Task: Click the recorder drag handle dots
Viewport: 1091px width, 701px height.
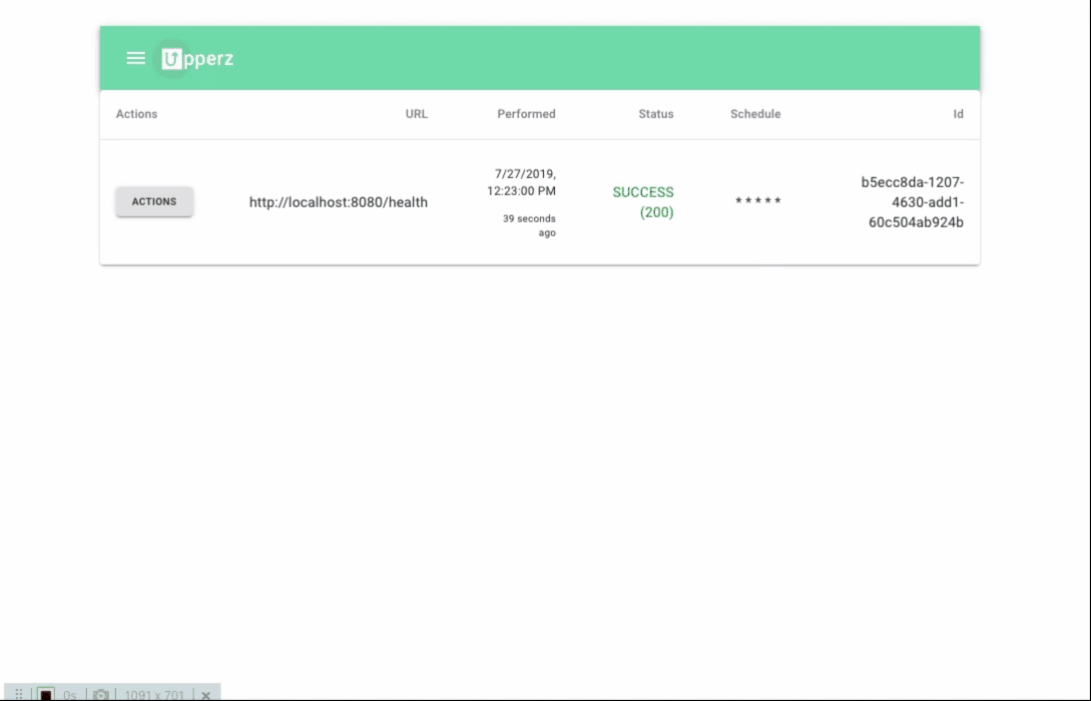Action: point(19,694)
